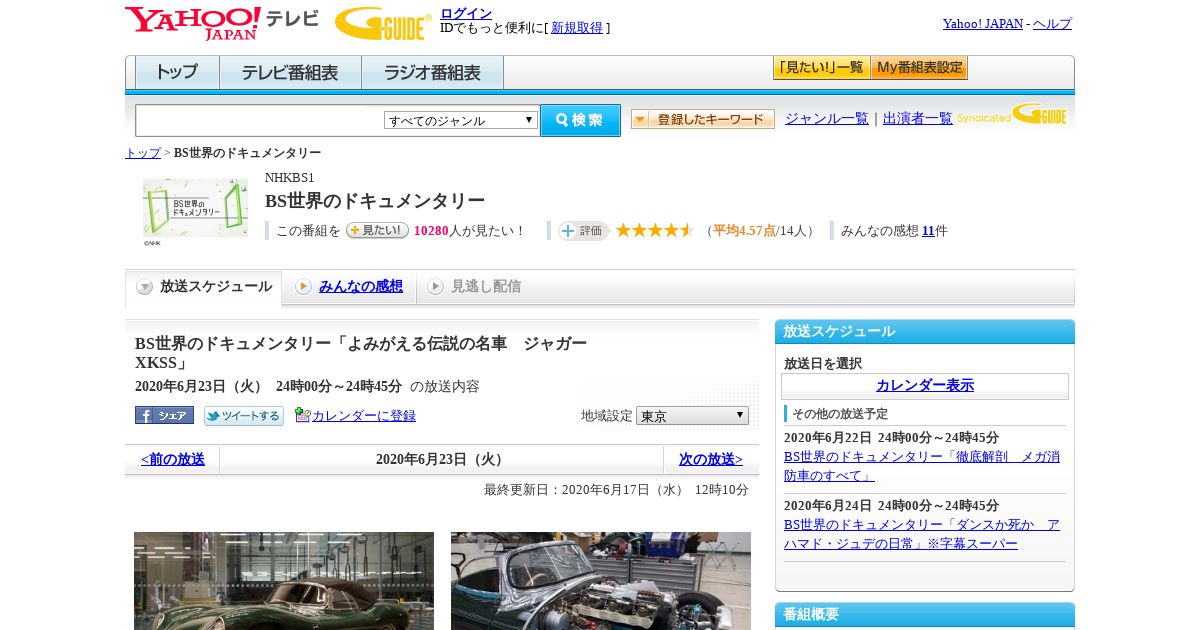Click the ツイートする Twitter button
Image resolution: width=1200 pixels, height=630 pixels.
pyautogui.click(x=243, y=416)
